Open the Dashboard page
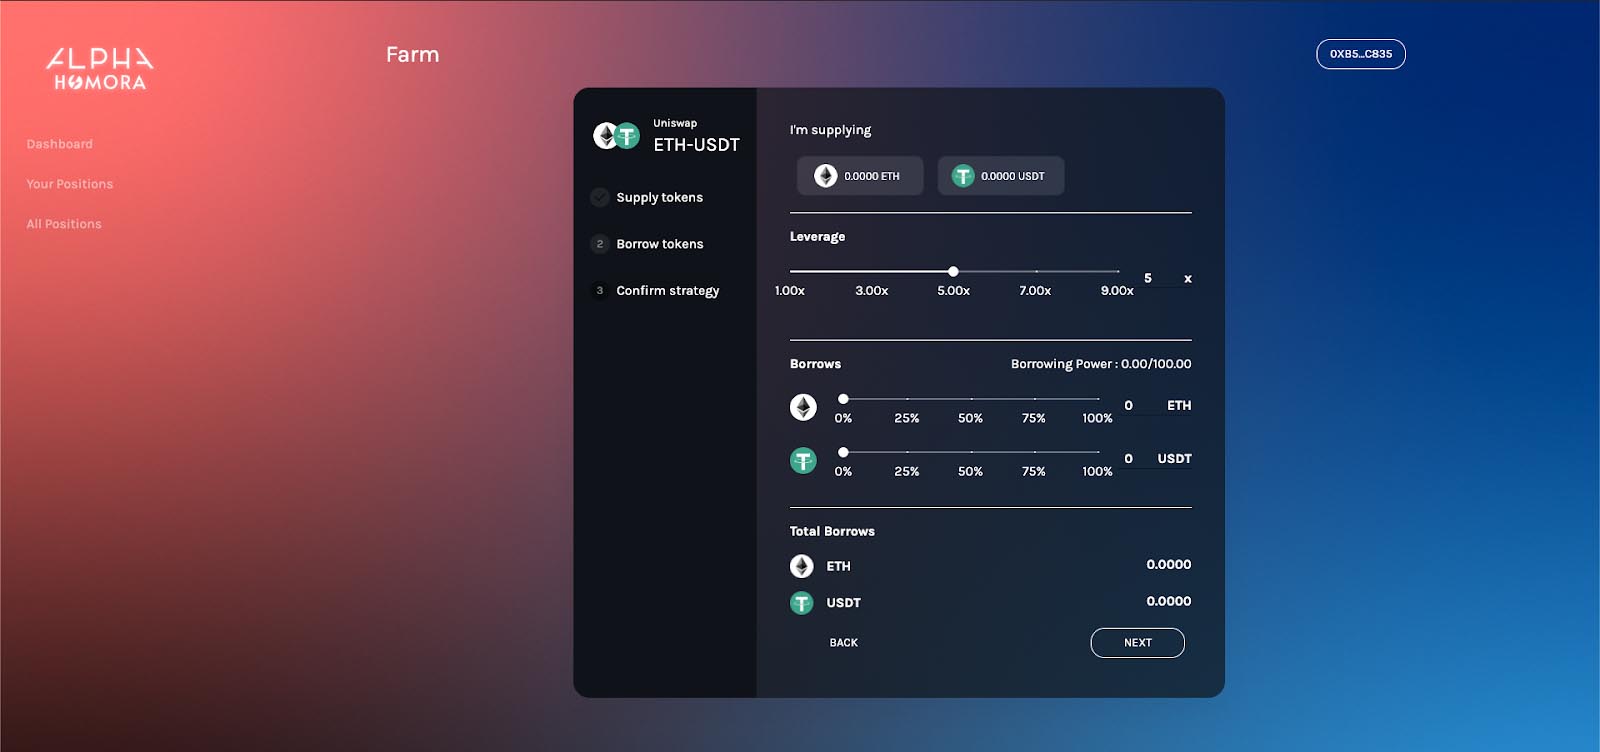Image resolution: width=1600 pixels, height=752 pixels. 60,144
